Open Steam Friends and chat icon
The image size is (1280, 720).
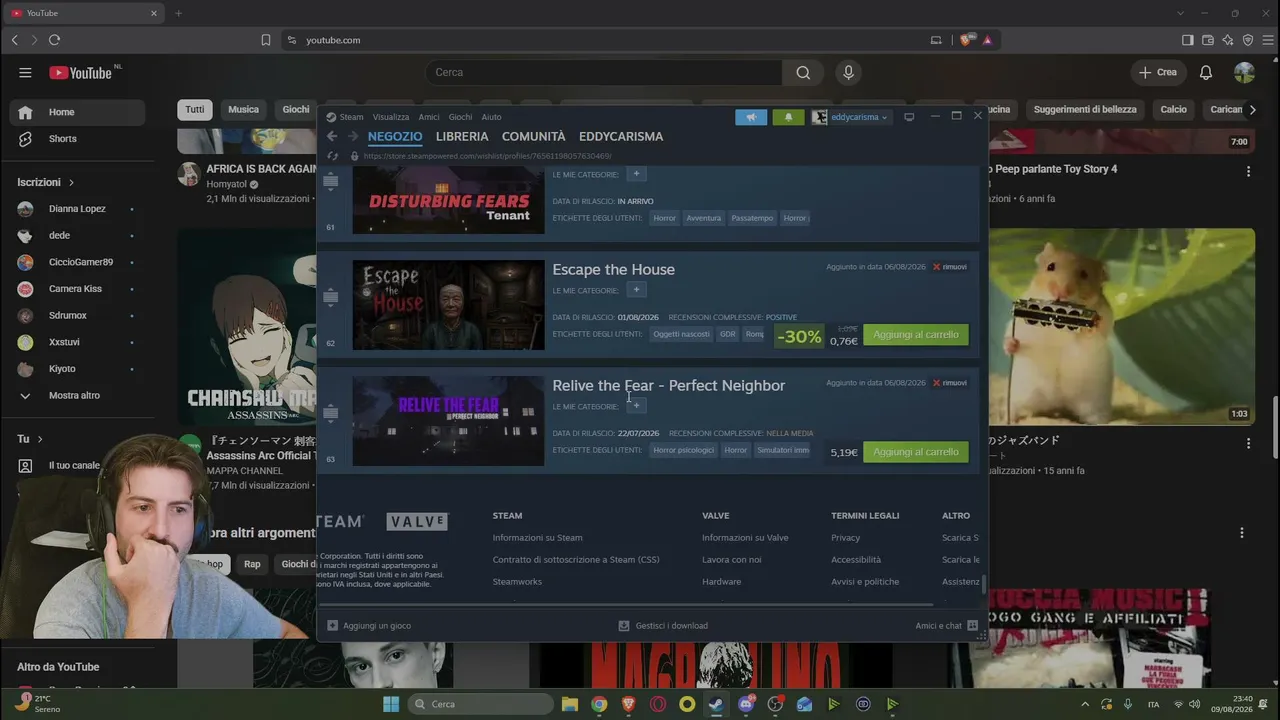click(x=972, y=626)
